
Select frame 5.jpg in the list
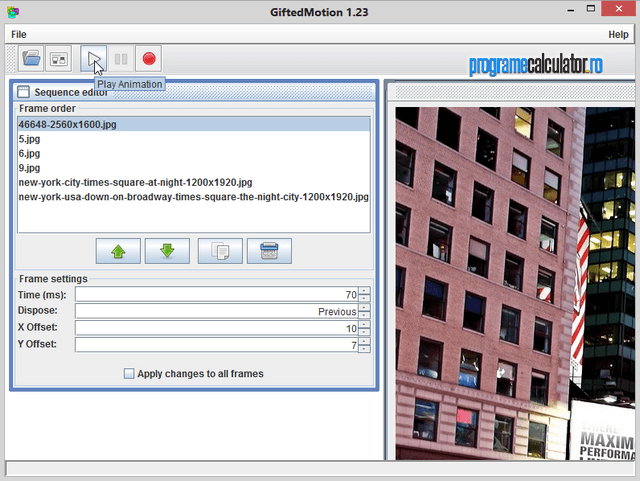194,139
